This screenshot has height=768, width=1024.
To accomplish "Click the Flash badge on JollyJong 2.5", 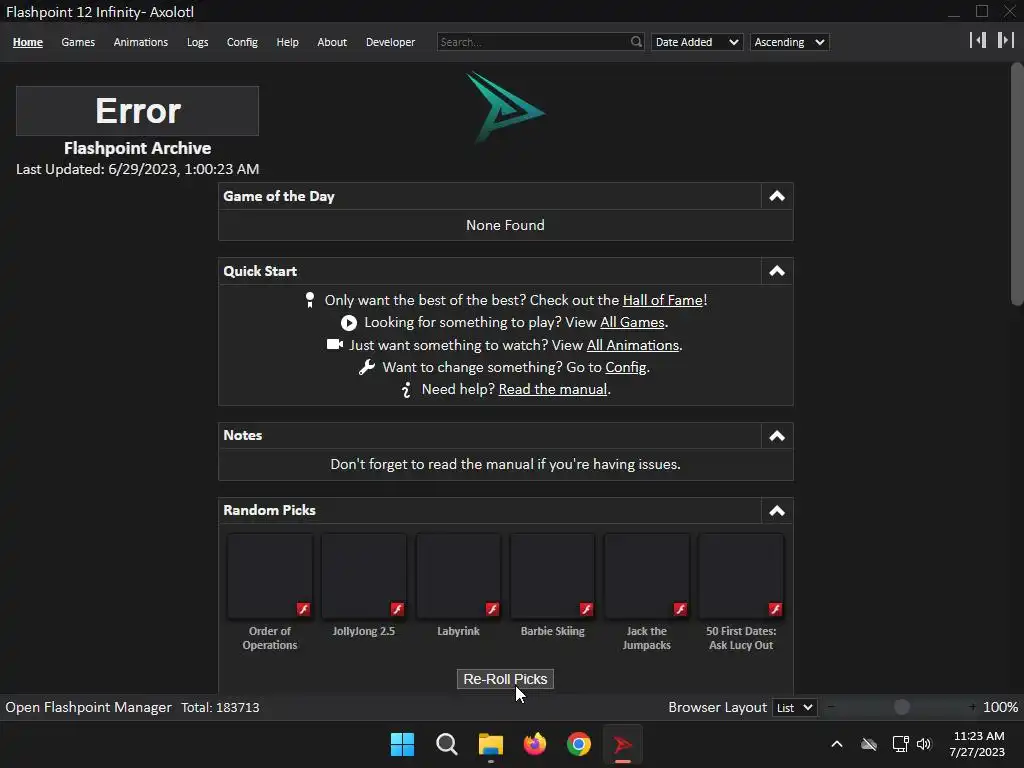I will 397,609.
